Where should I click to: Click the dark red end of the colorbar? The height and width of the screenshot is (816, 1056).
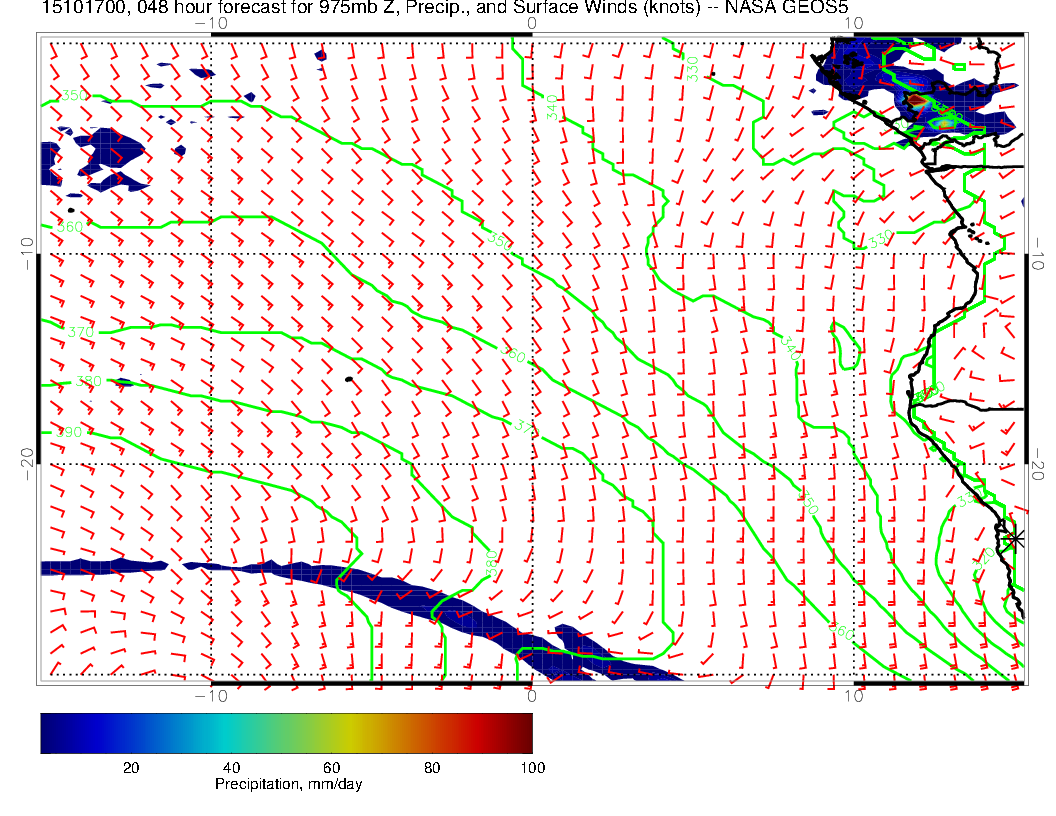[x=524, y=732]
